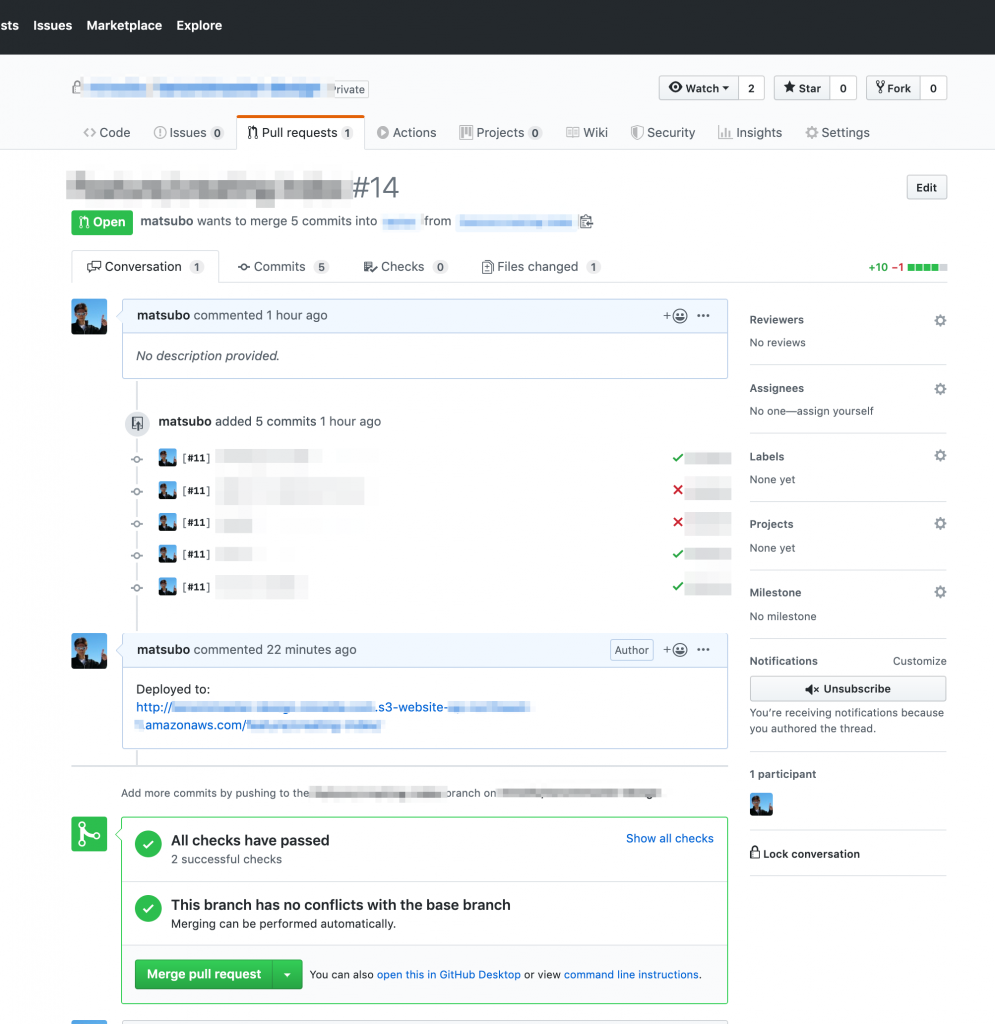Click the red failed check on second commit
The height and width of the screenshot is (1024, 995).
(x=676, y=490)
